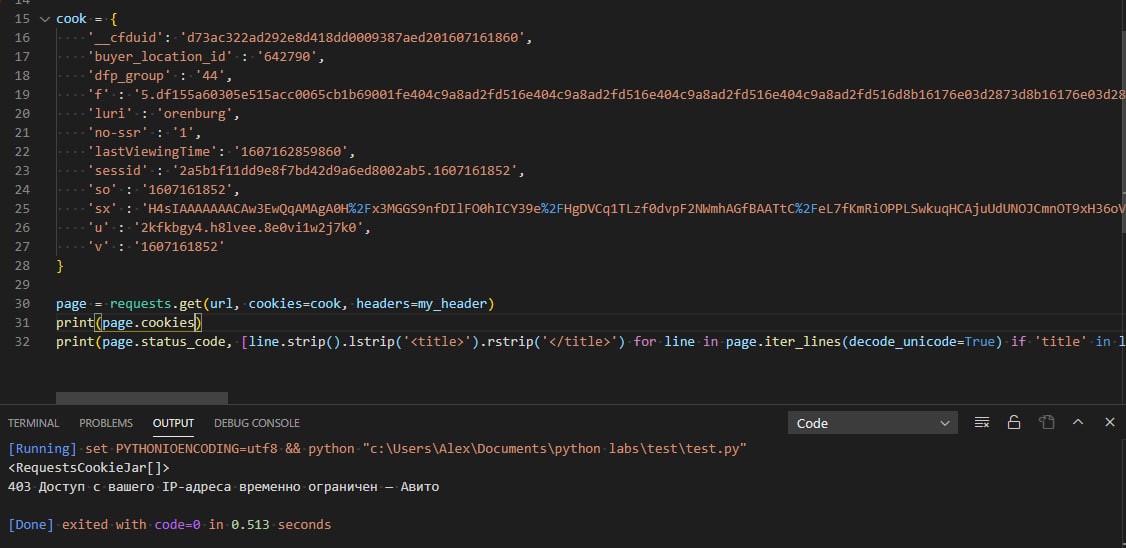Viewport: 1126px width, 548px height.
Task: Open the output log in editor
Action: point(1046,423)
